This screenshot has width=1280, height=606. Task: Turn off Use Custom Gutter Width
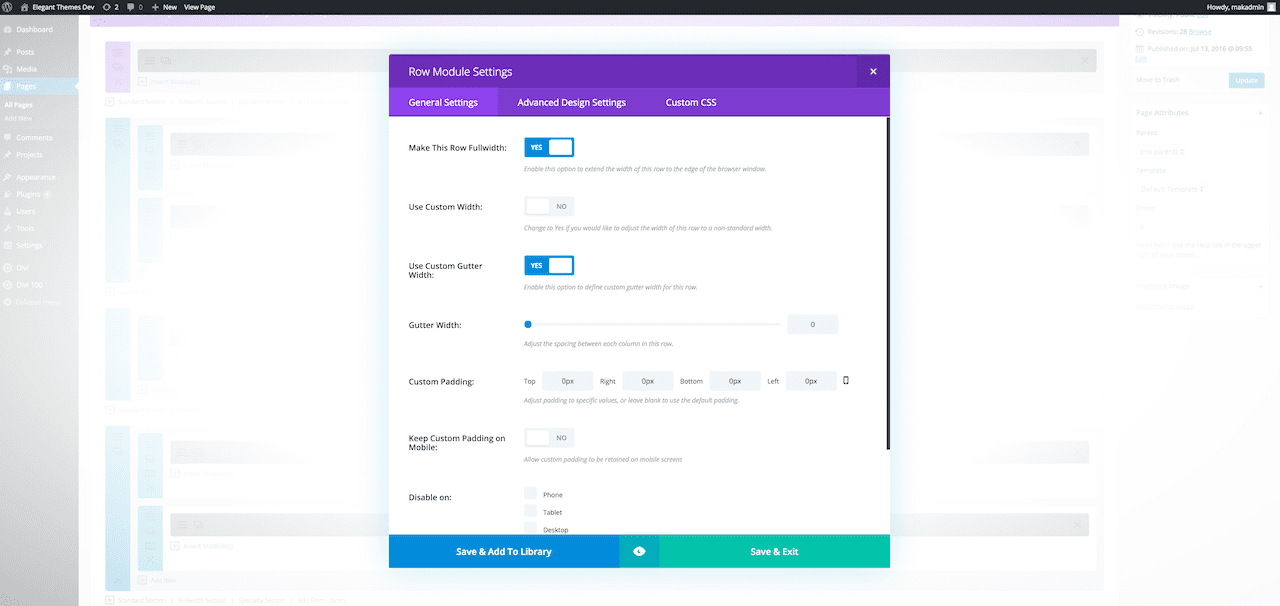point(549,265)
